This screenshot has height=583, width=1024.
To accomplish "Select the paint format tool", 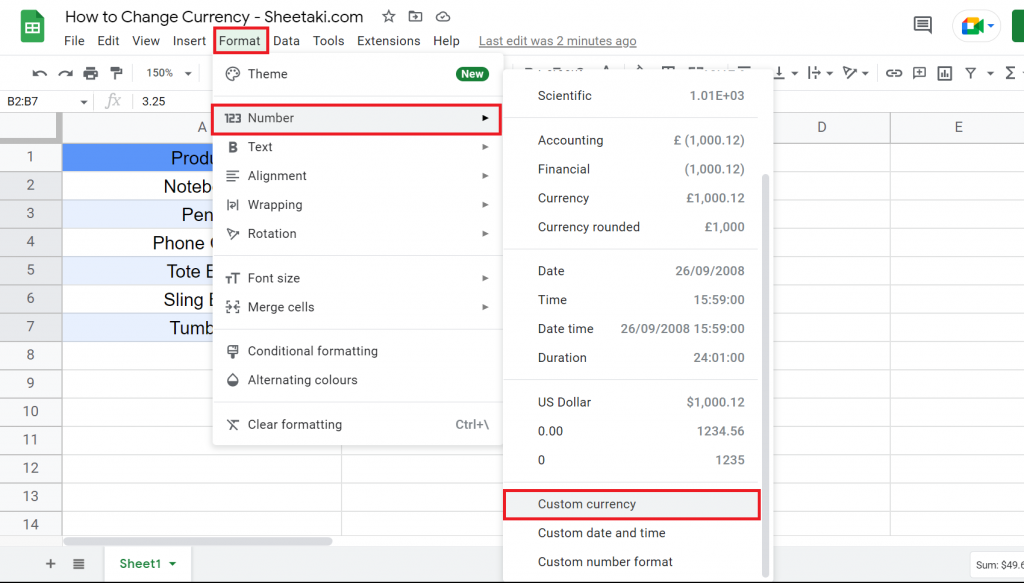I will point(115,72).
